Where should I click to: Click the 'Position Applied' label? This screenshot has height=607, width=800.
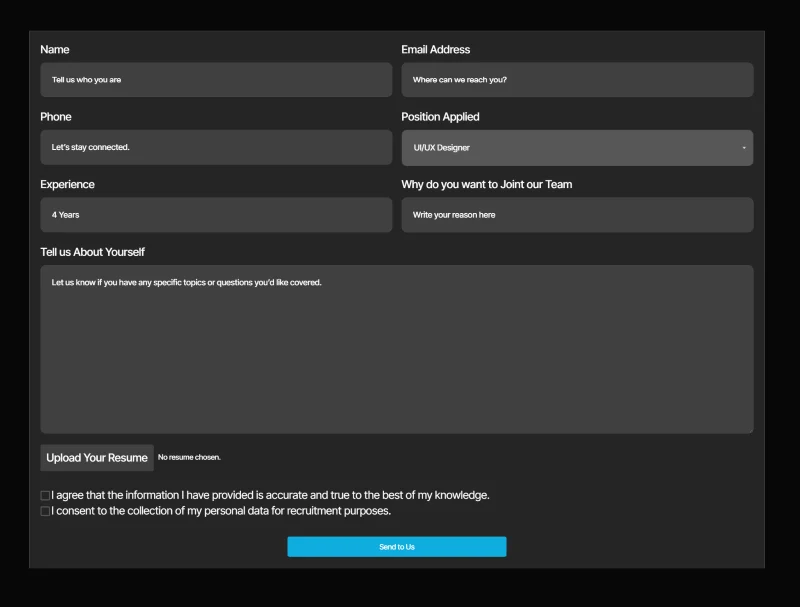point(440,117)
